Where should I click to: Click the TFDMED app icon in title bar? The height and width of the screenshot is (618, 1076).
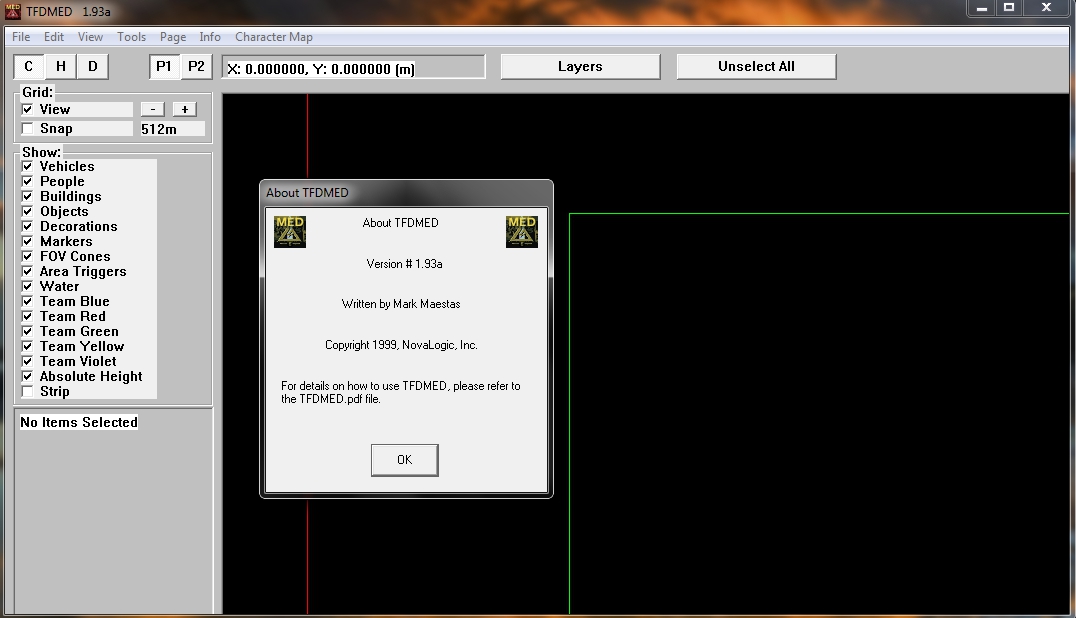point(12,11)
